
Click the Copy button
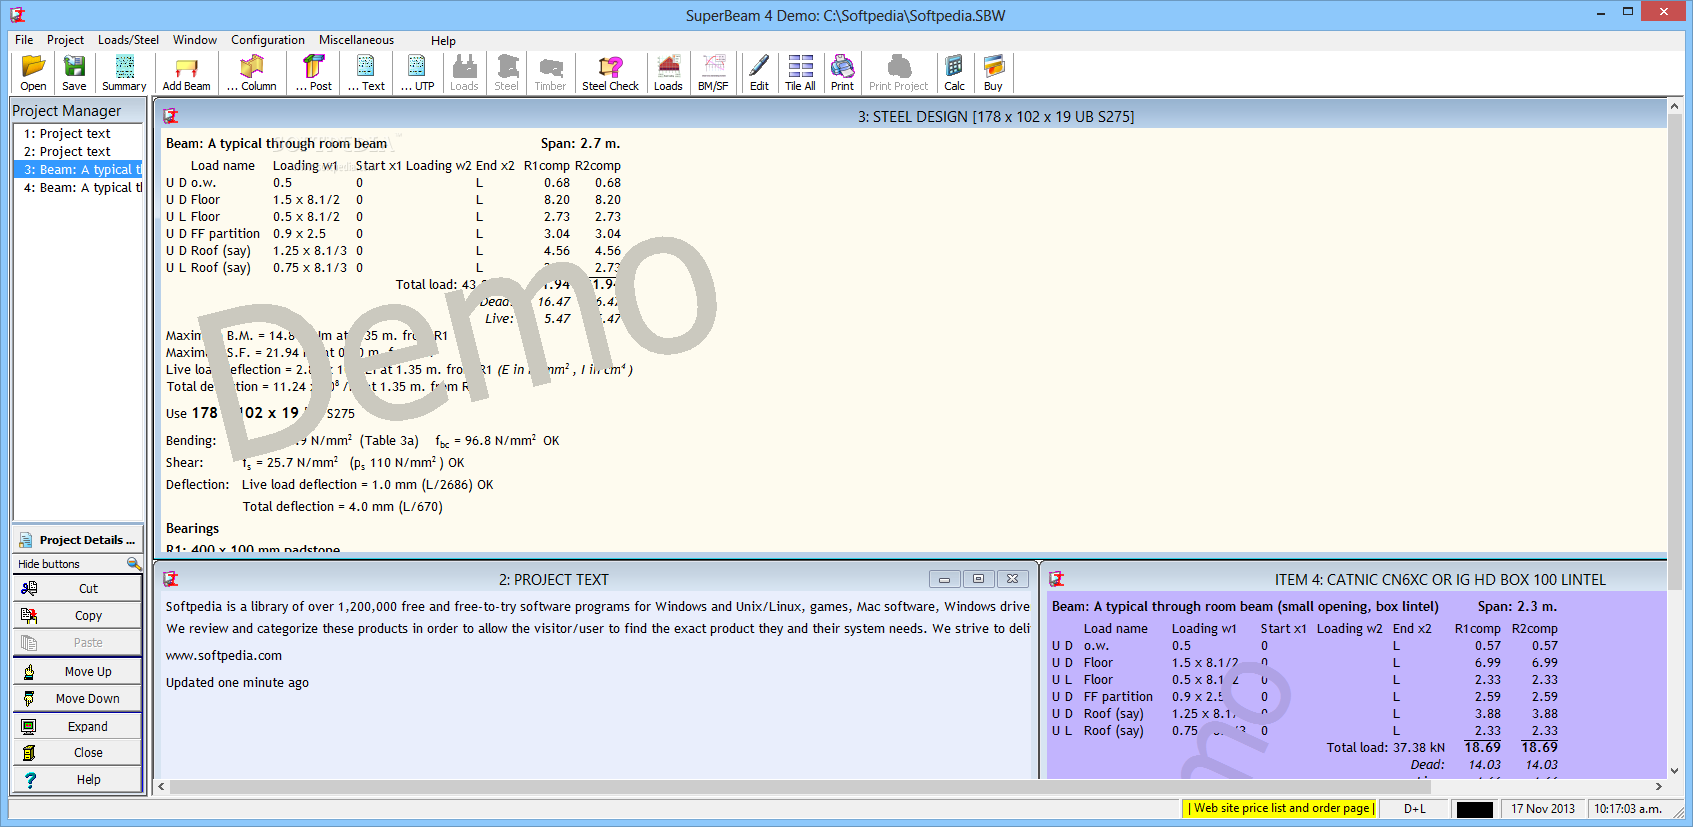(78, 616)
